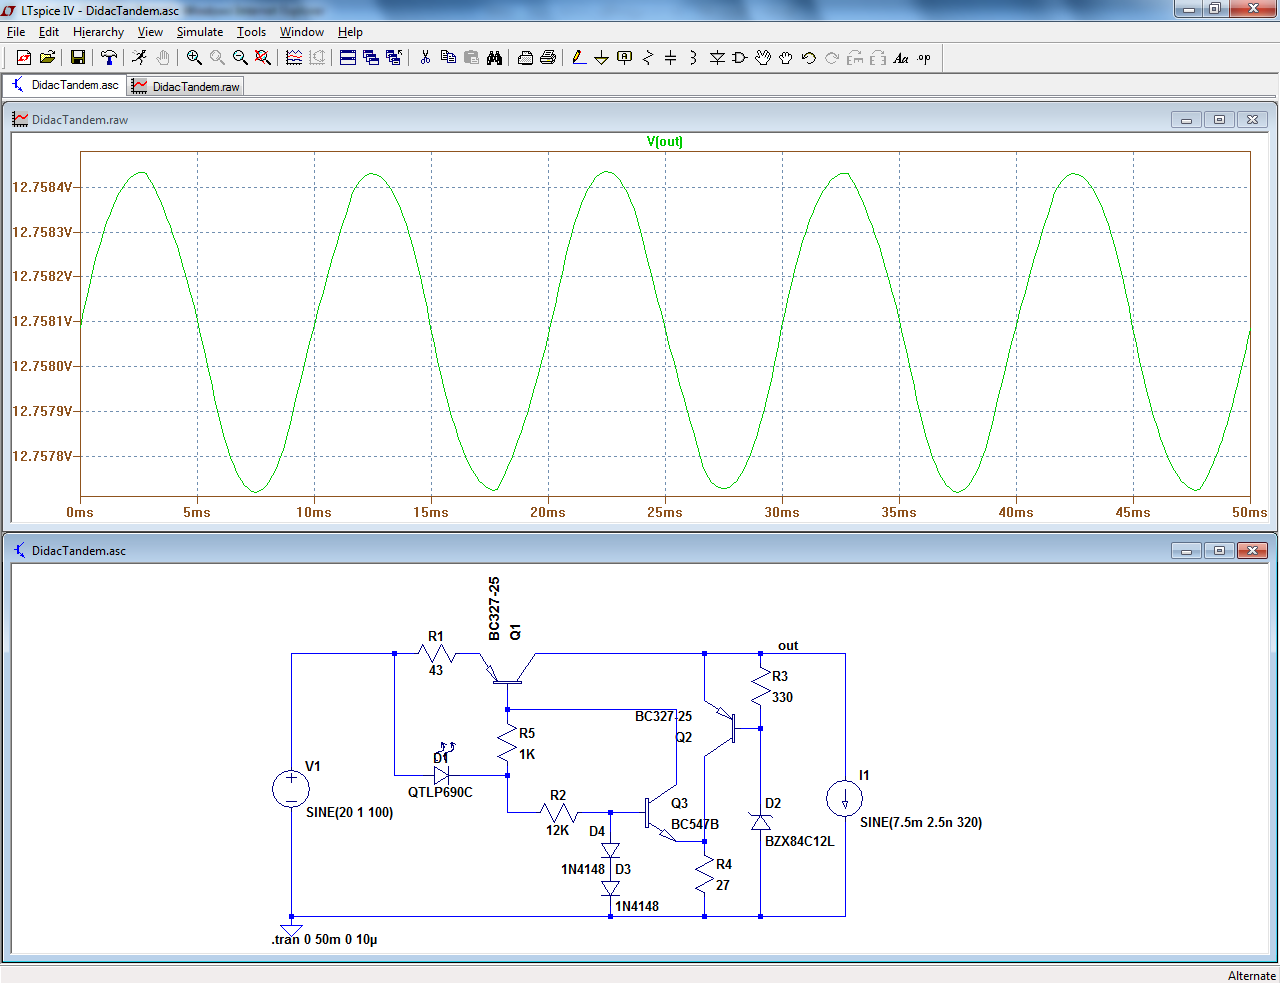Open the Tools menu
The height and width of the screenshot is (984, 1280).
tap(251, 32)
